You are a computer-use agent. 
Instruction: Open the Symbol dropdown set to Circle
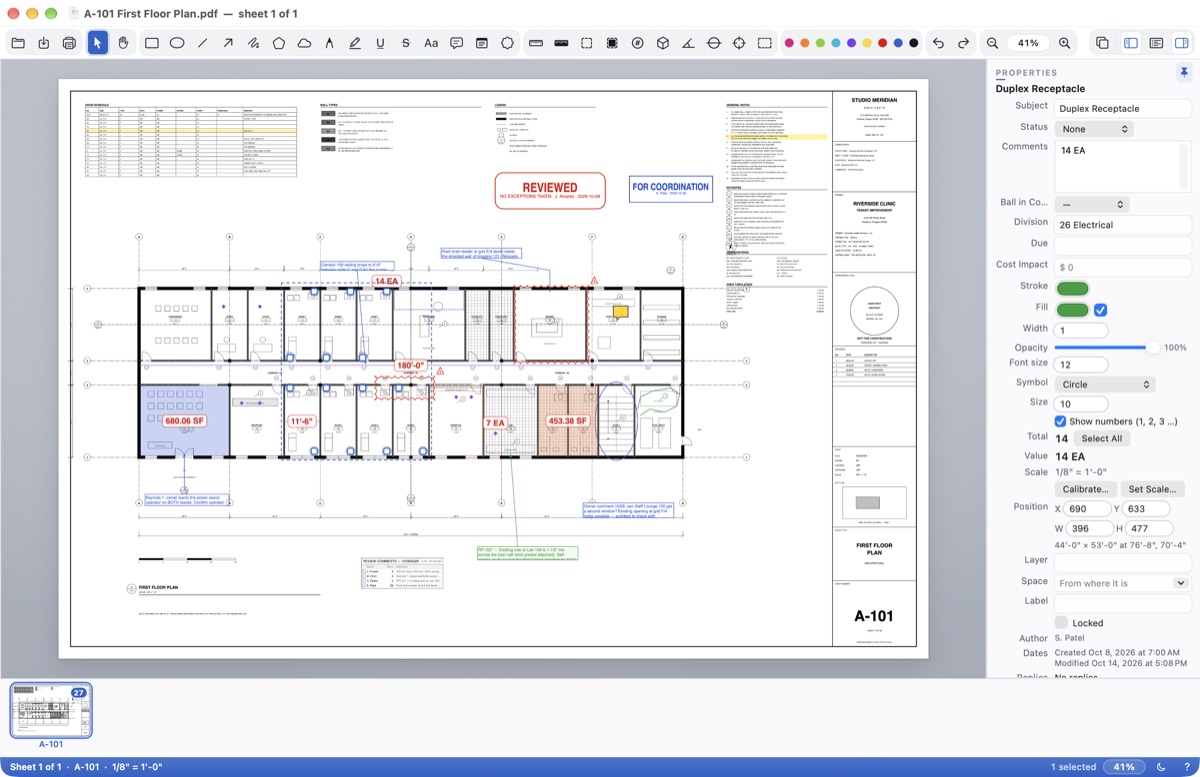pos(1105,384)
